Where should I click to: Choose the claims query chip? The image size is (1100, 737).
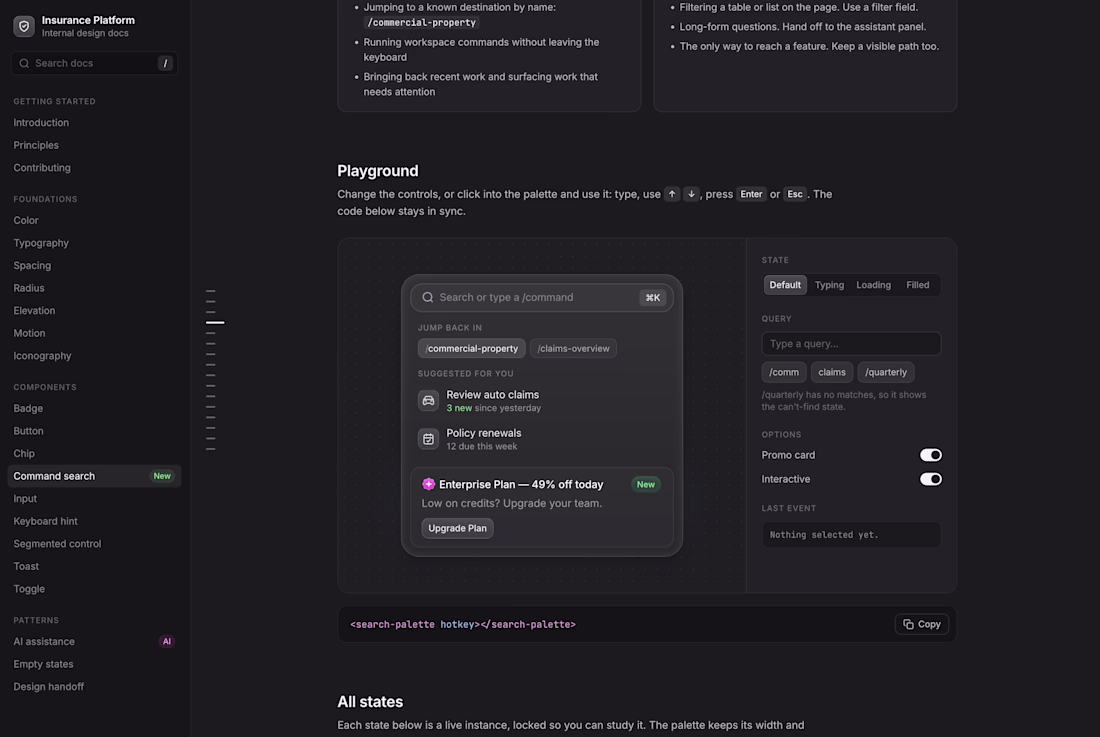[x=831, y=372]
